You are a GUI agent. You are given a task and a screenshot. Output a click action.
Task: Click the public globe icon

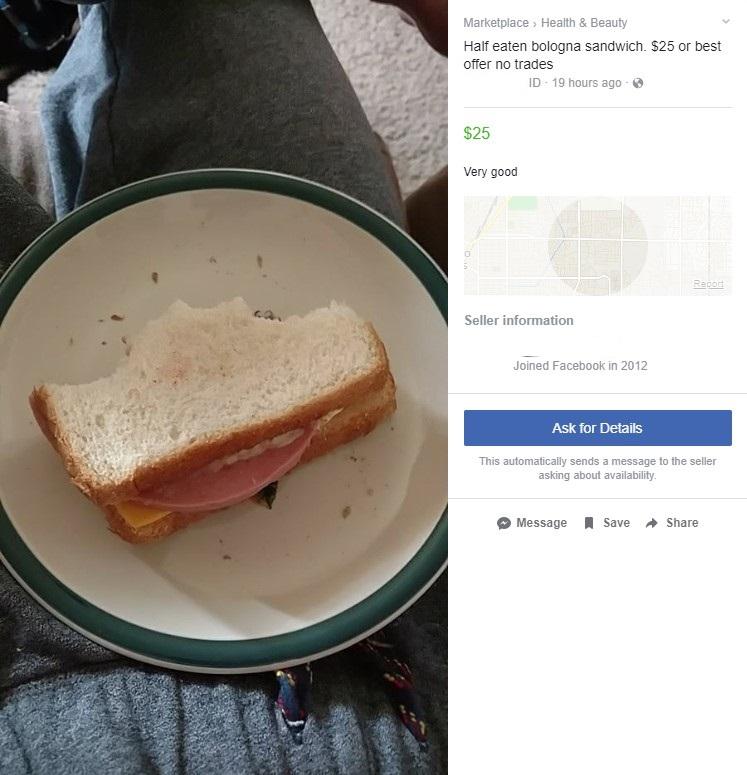pyautogui.click(x=638, y=83)
